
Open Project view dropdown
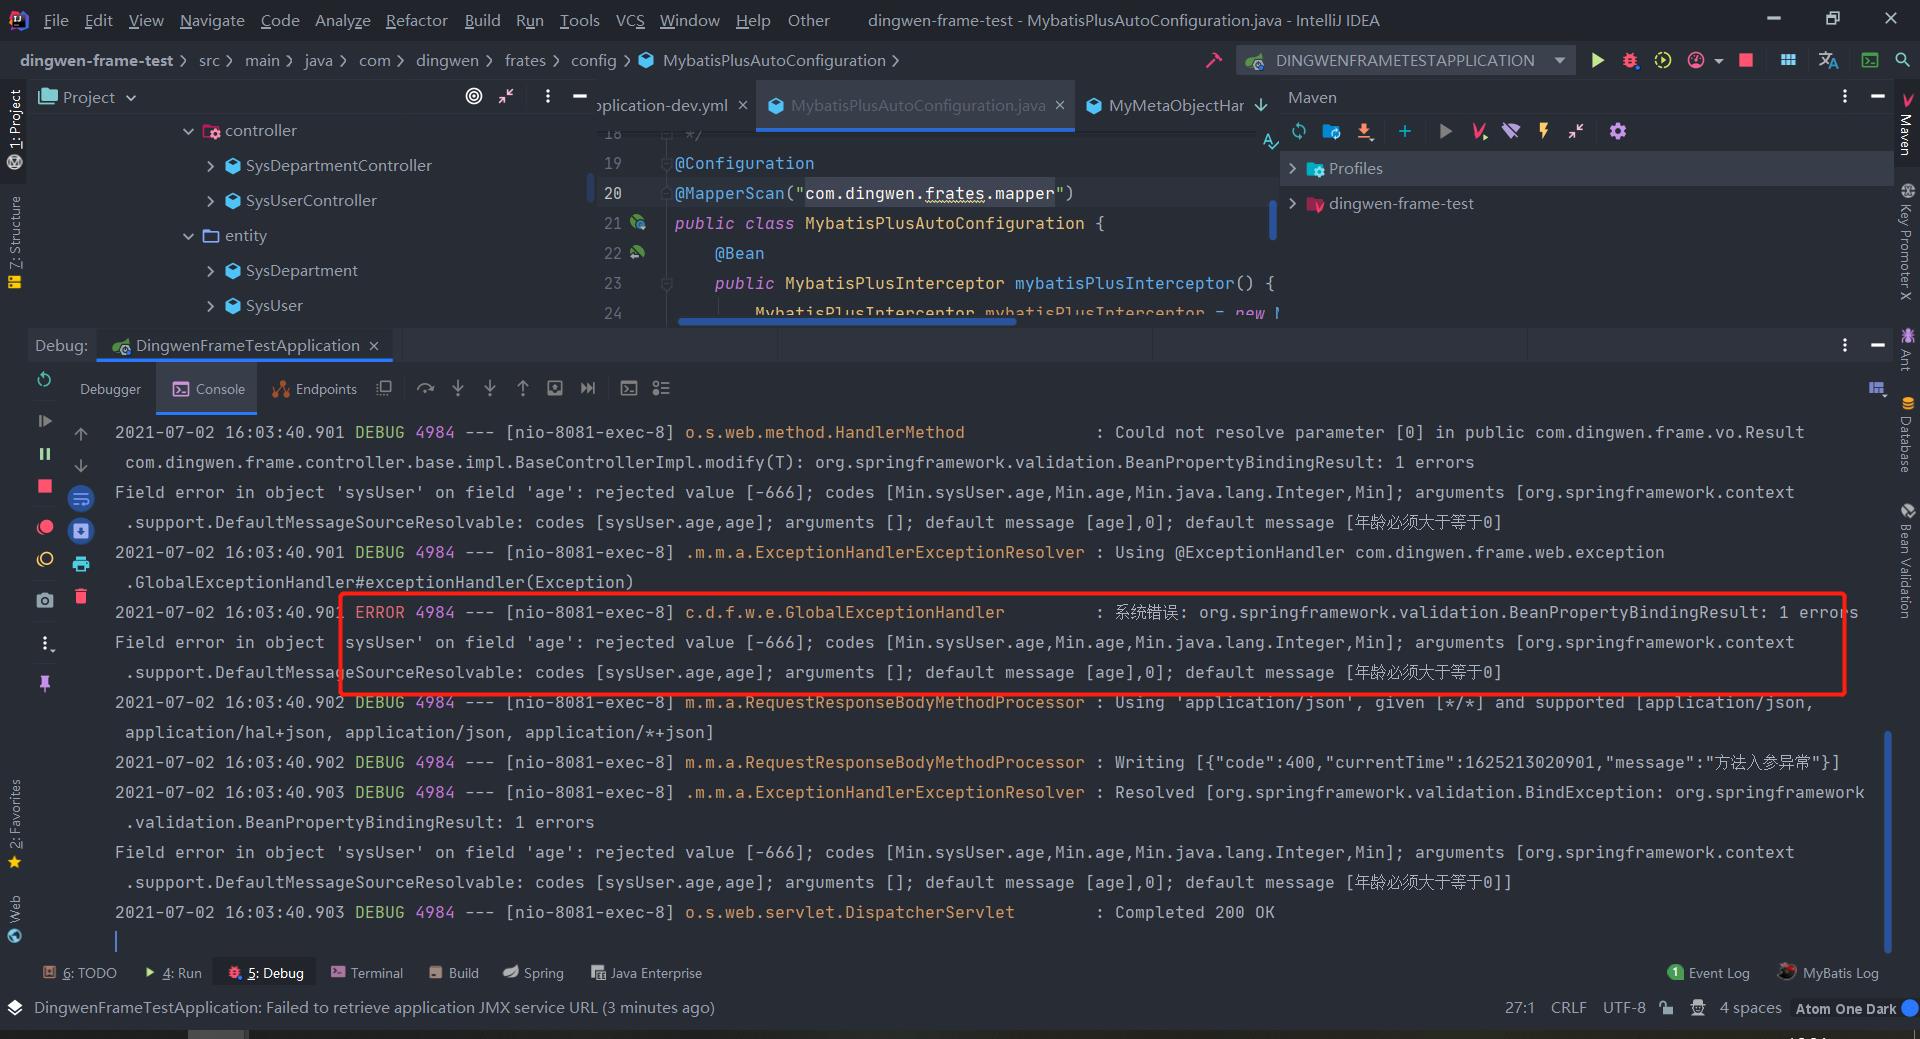pyautogui.click(x=131, y=97)
